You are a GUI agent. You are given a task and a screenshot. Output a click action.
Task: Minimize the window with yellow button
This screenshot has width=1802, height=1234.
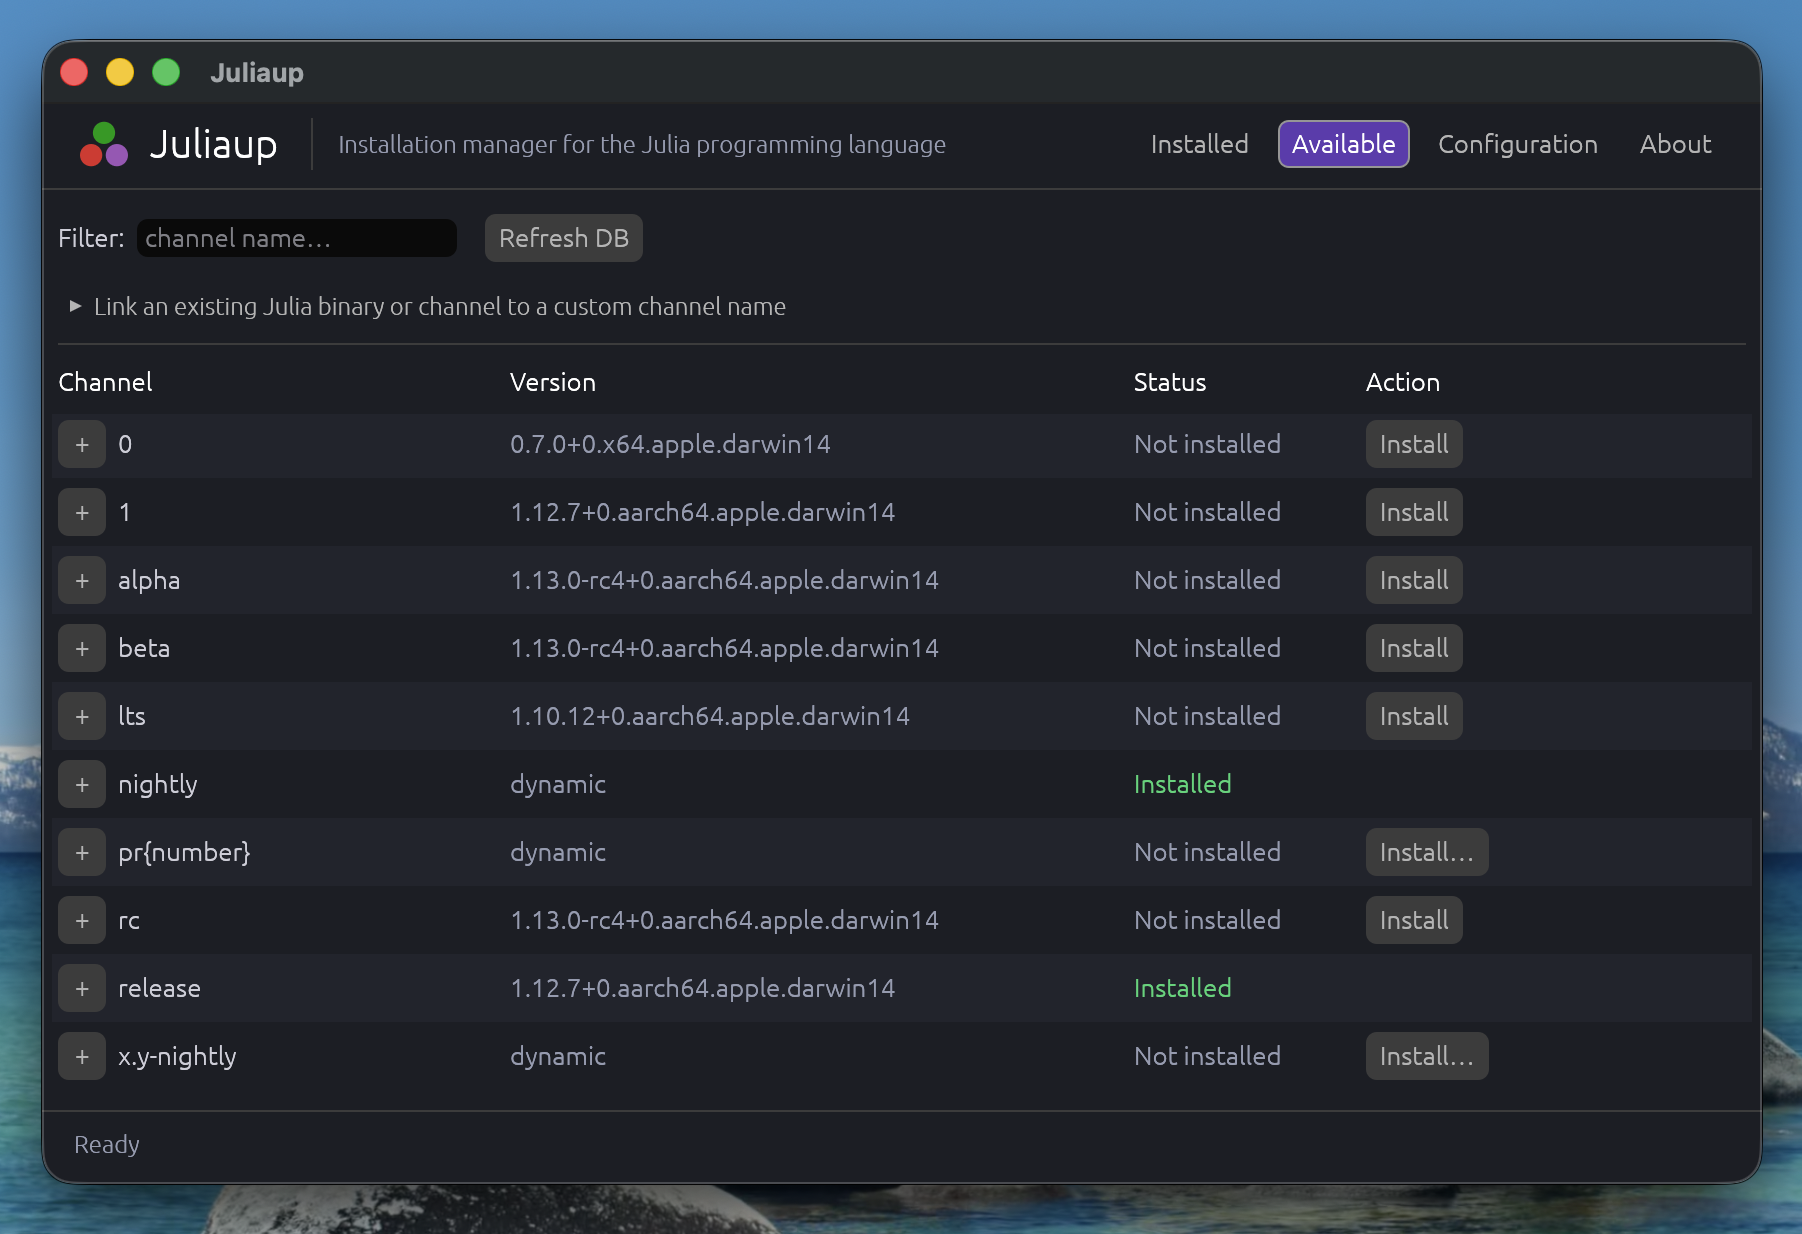(x=120, y=72)
